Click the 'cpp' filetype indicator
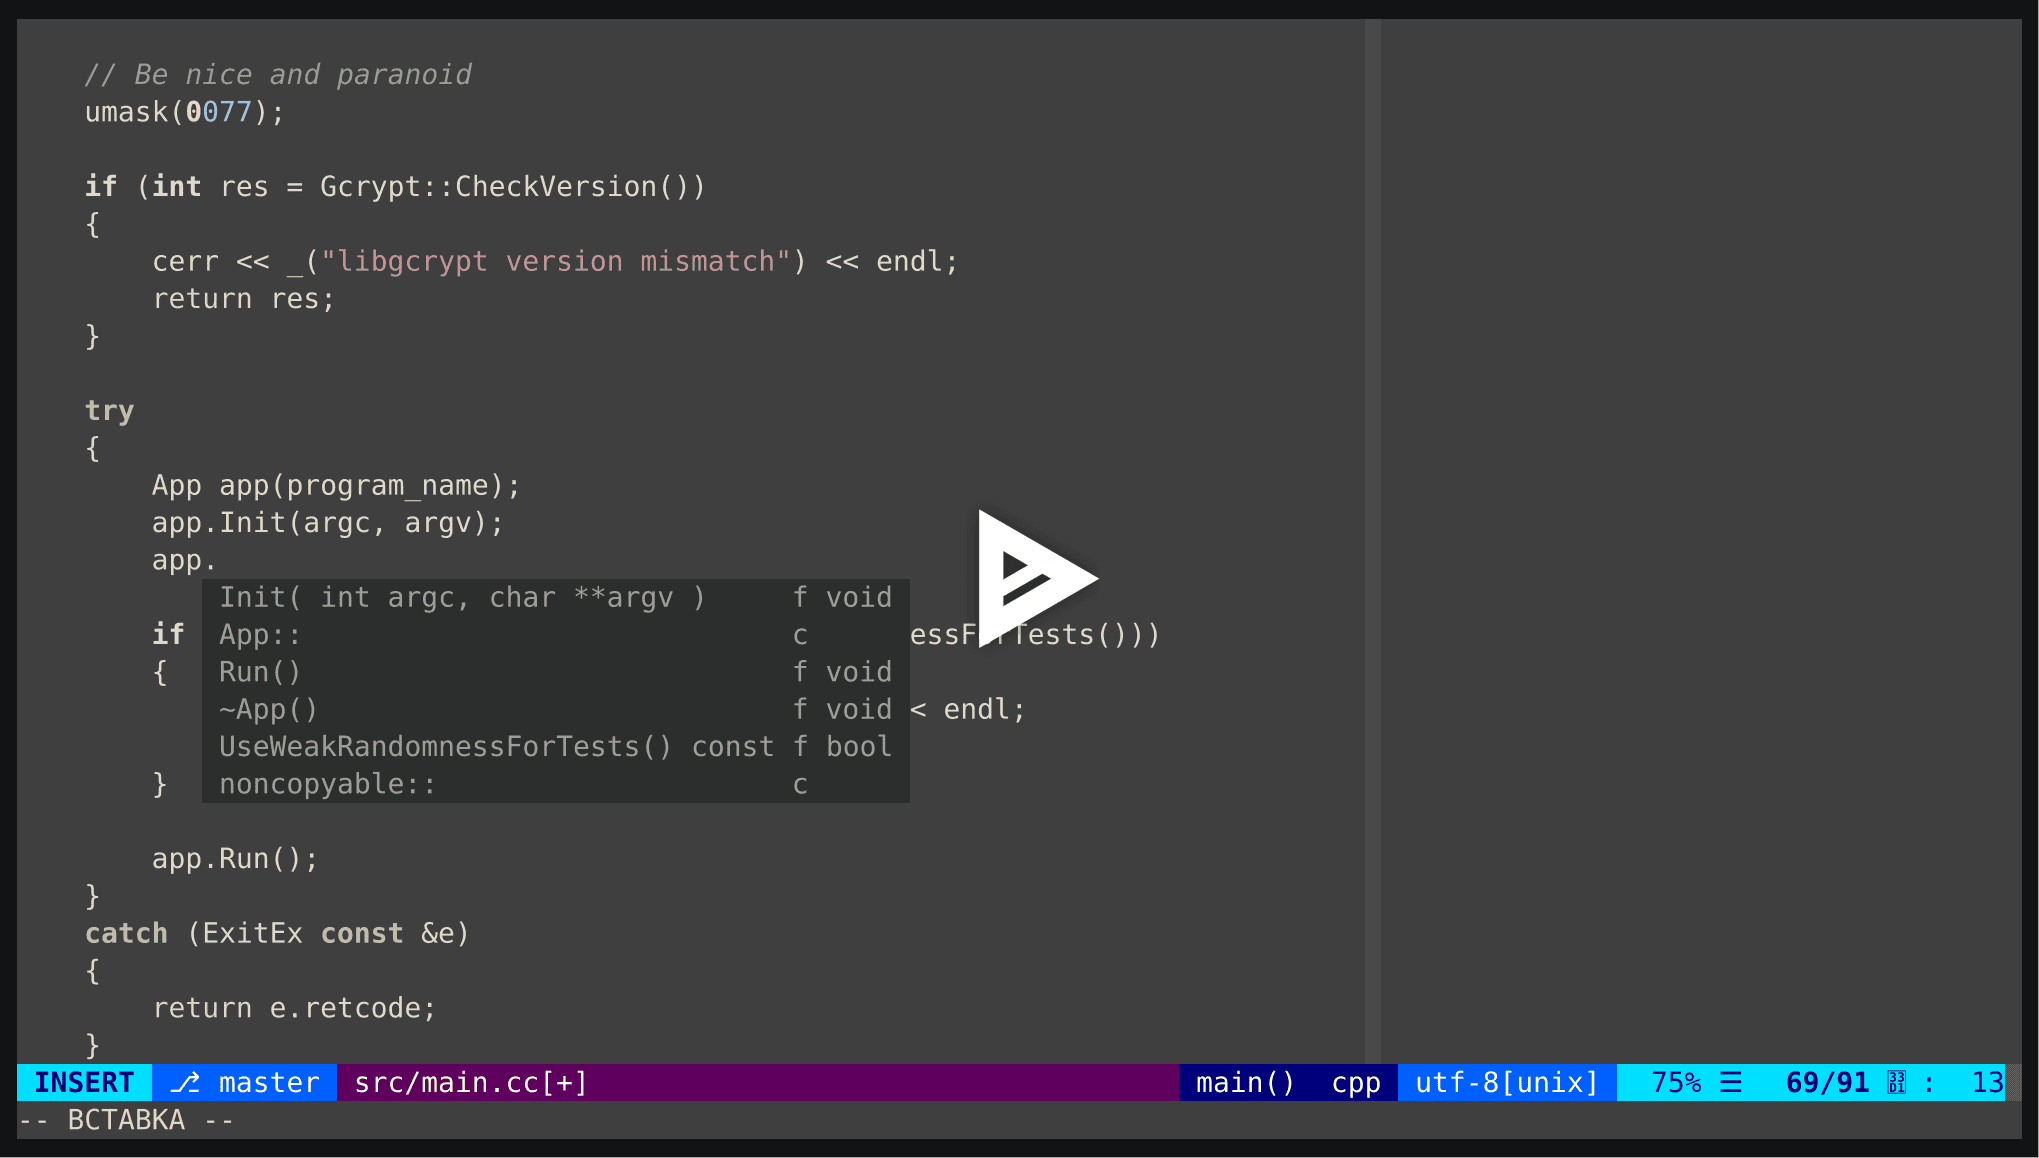This screenshot has height=1158, width=2039. (x=1356, y=1083)
